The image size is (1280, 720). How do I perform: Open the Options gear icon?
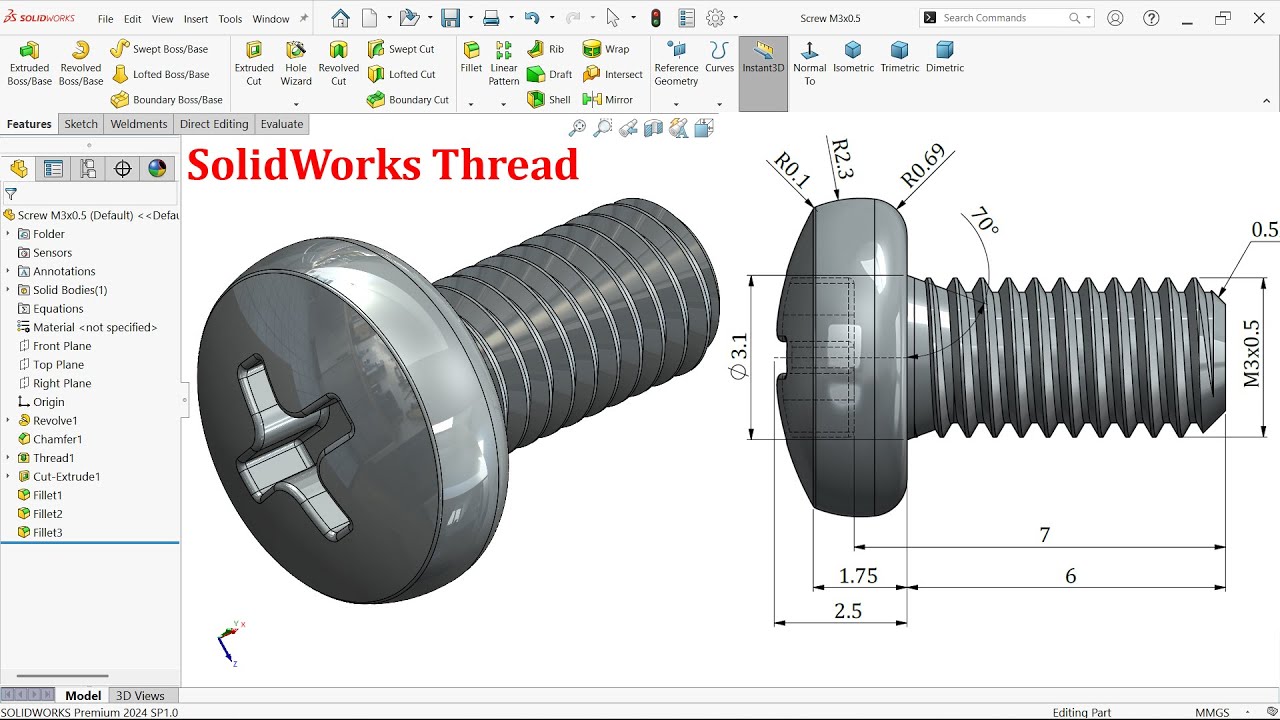coord(715,18)
